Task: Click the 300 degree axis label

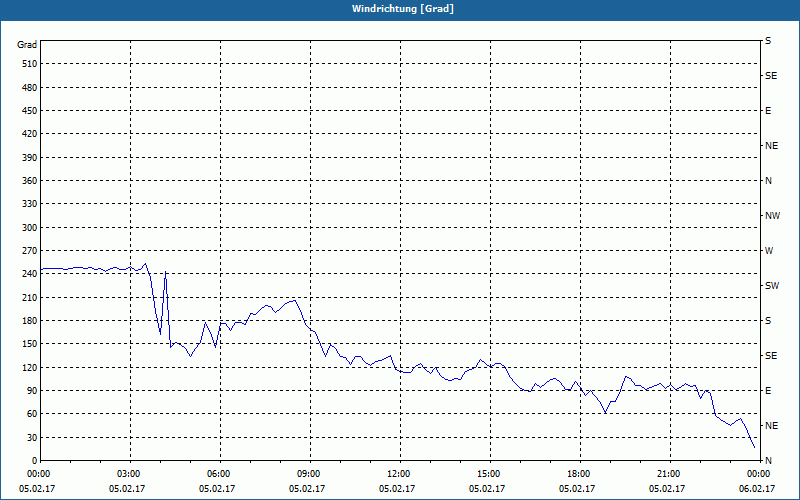Action: (30, 228)
